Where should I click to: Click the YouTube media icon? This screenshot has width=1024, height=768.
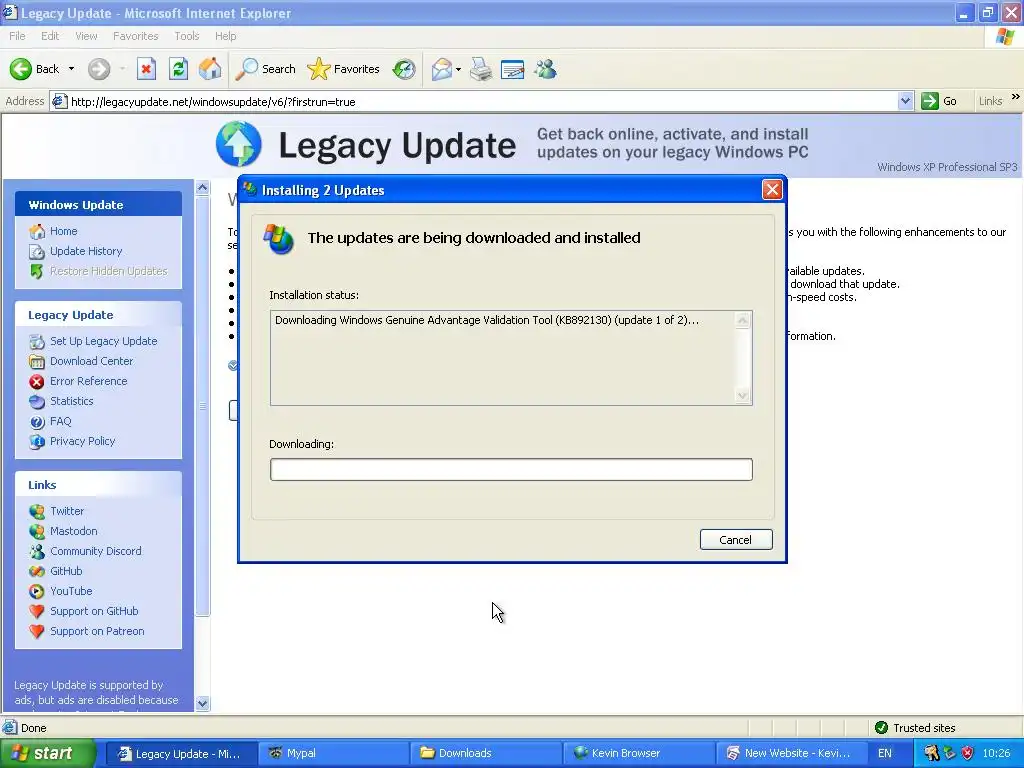pos(37,592)
